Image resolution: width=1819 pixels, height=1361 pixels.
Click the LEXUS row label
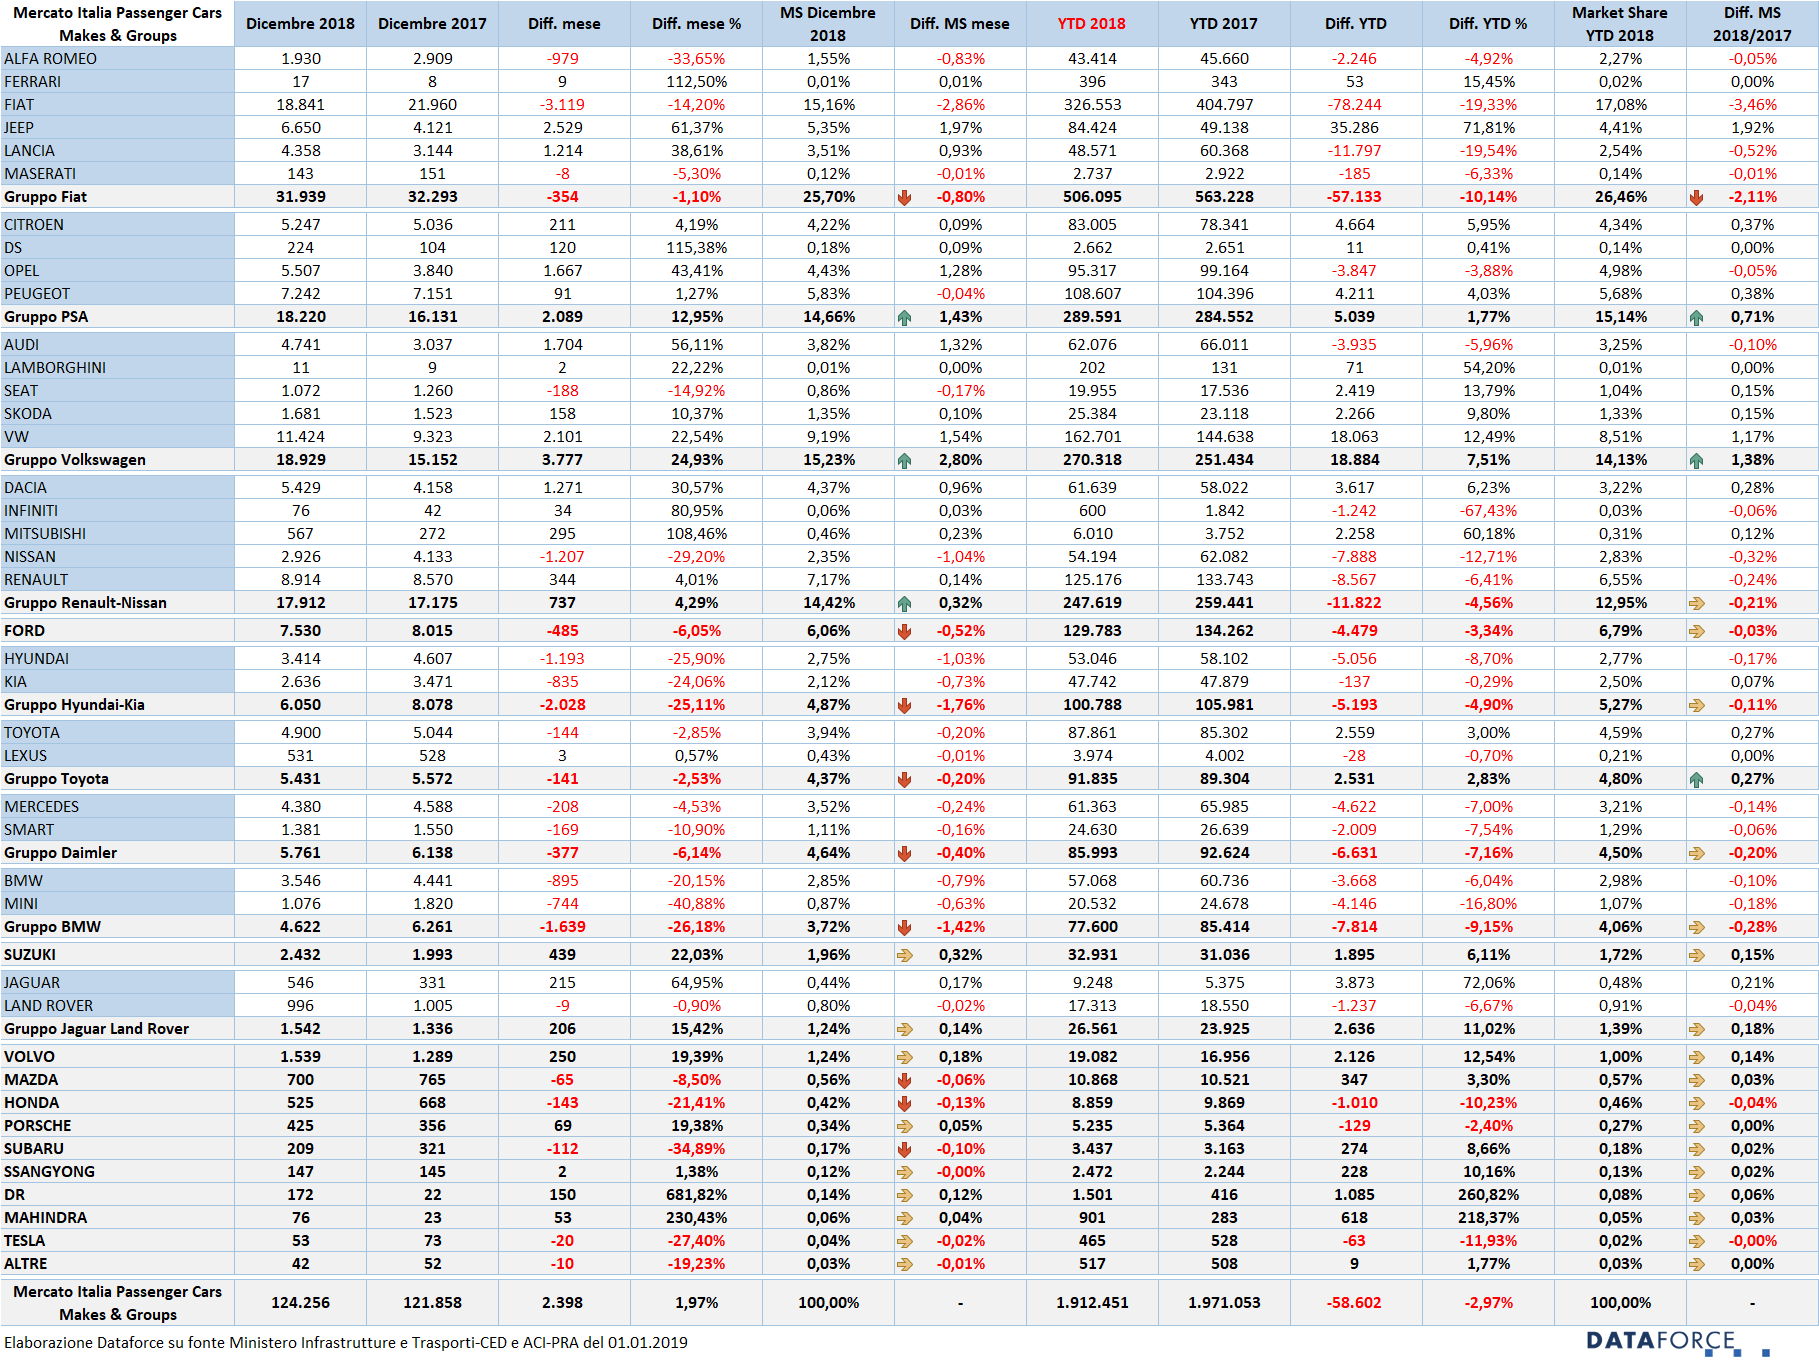pyautogui.click(x=26, y=756)
